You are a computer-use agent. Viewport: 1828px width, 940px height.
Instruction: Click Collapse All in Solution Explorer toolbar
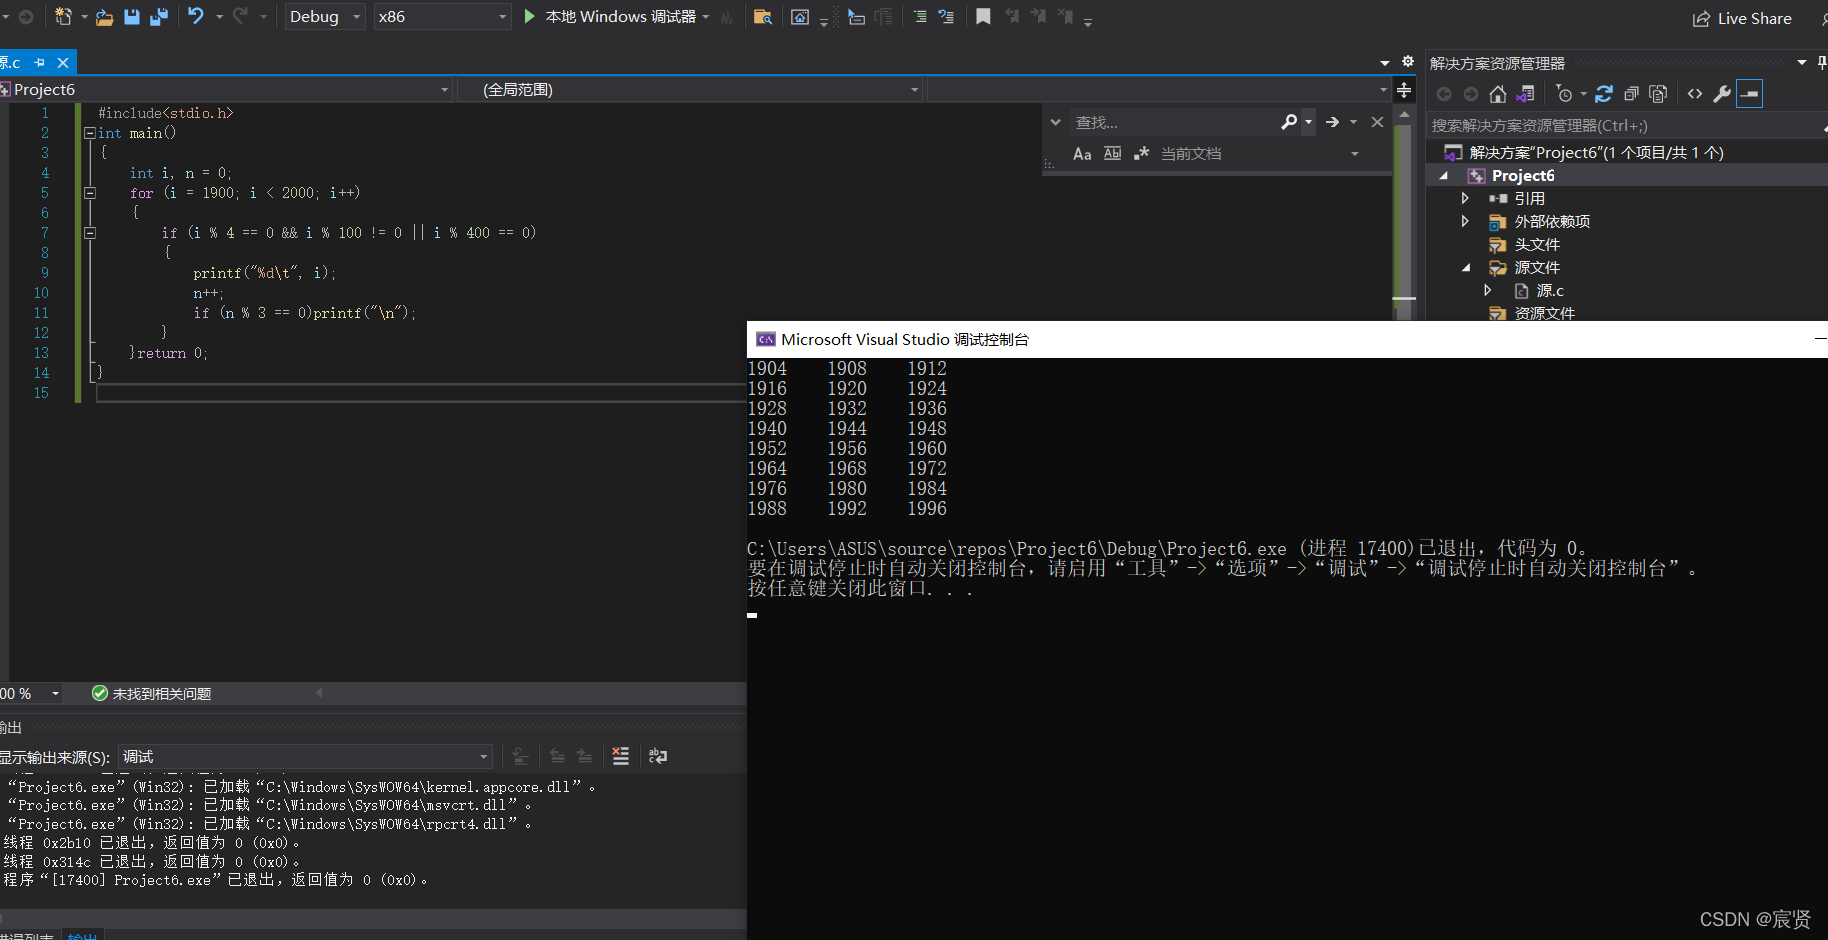point(1631,94)
